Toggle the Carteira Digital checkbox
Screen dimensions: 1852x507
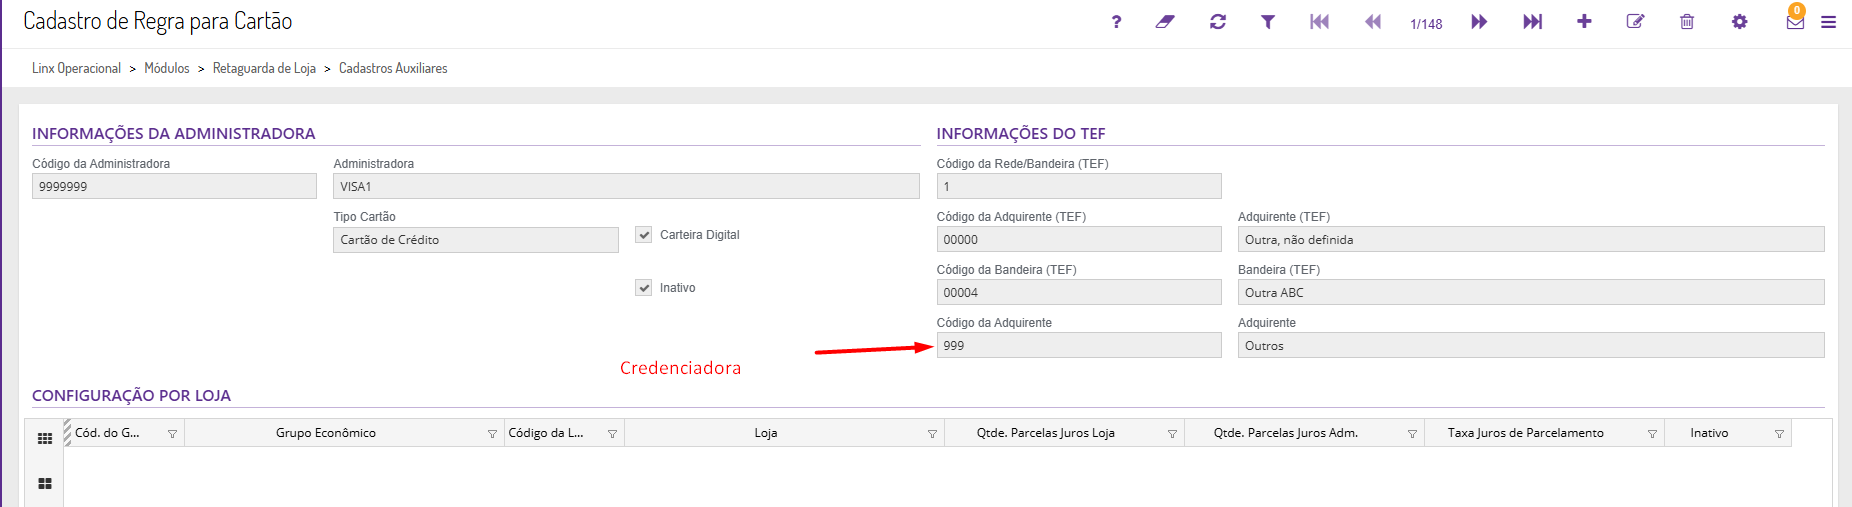644,235
